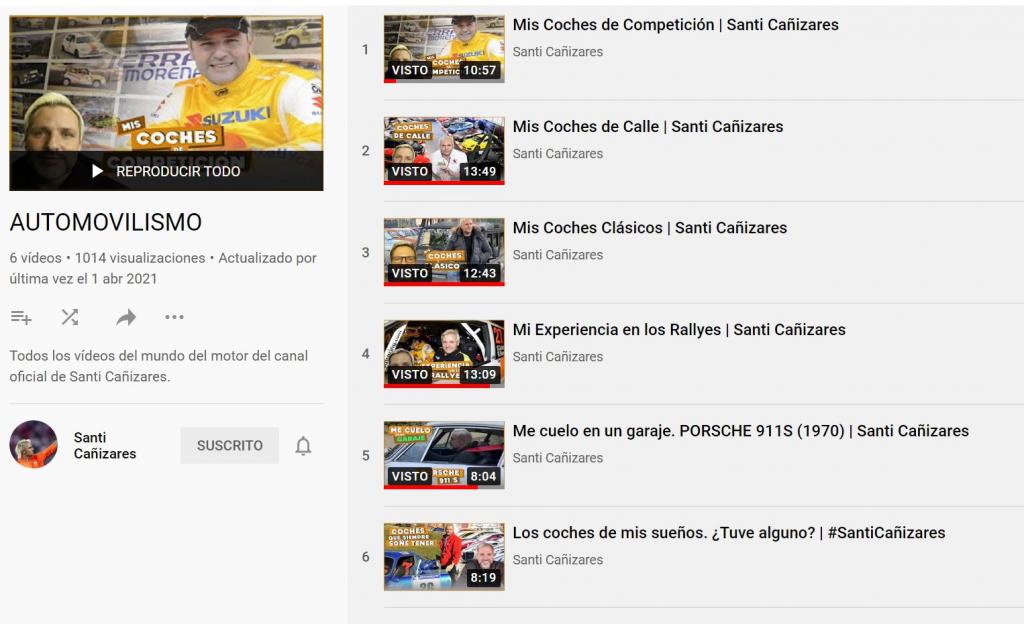The image size is (1024, 624).
Task: Click the Porsche 911S video thumbnail
Action: [x=444, y=455]
